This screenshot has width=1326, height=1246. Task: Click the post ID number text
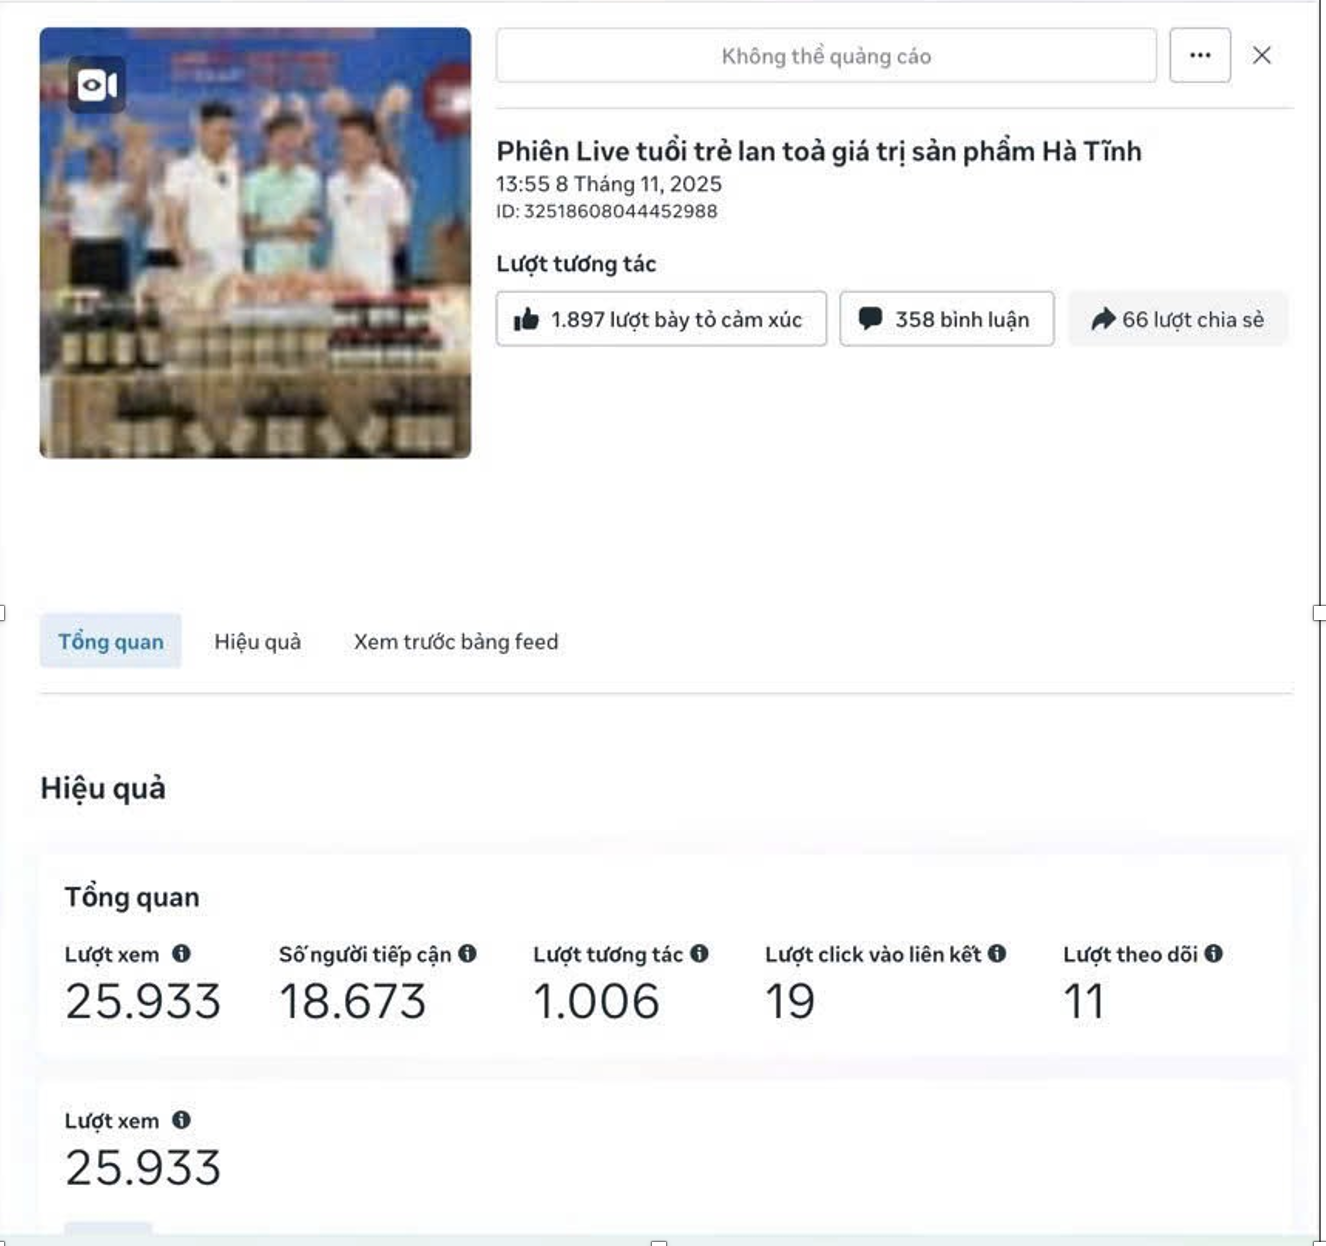tap(619, 211)
